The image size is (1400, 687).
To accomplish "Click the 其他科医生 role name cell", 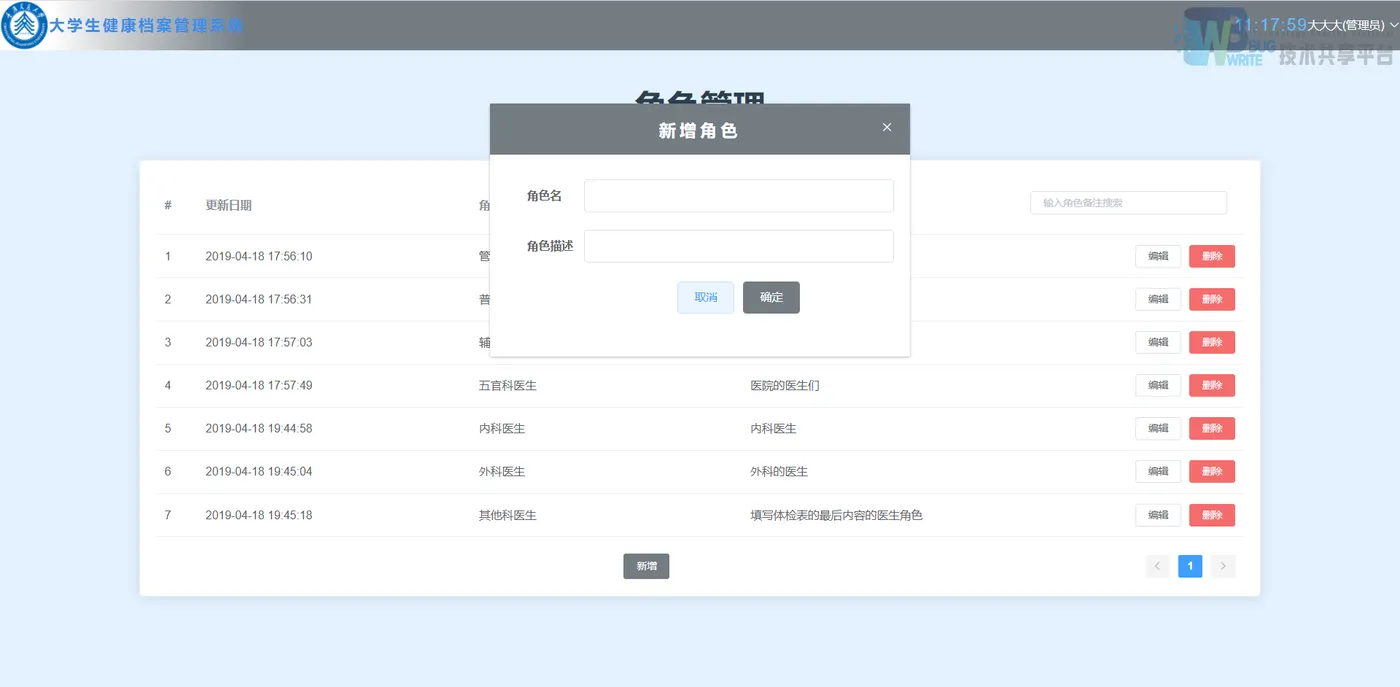I will (x=508, y=516).
